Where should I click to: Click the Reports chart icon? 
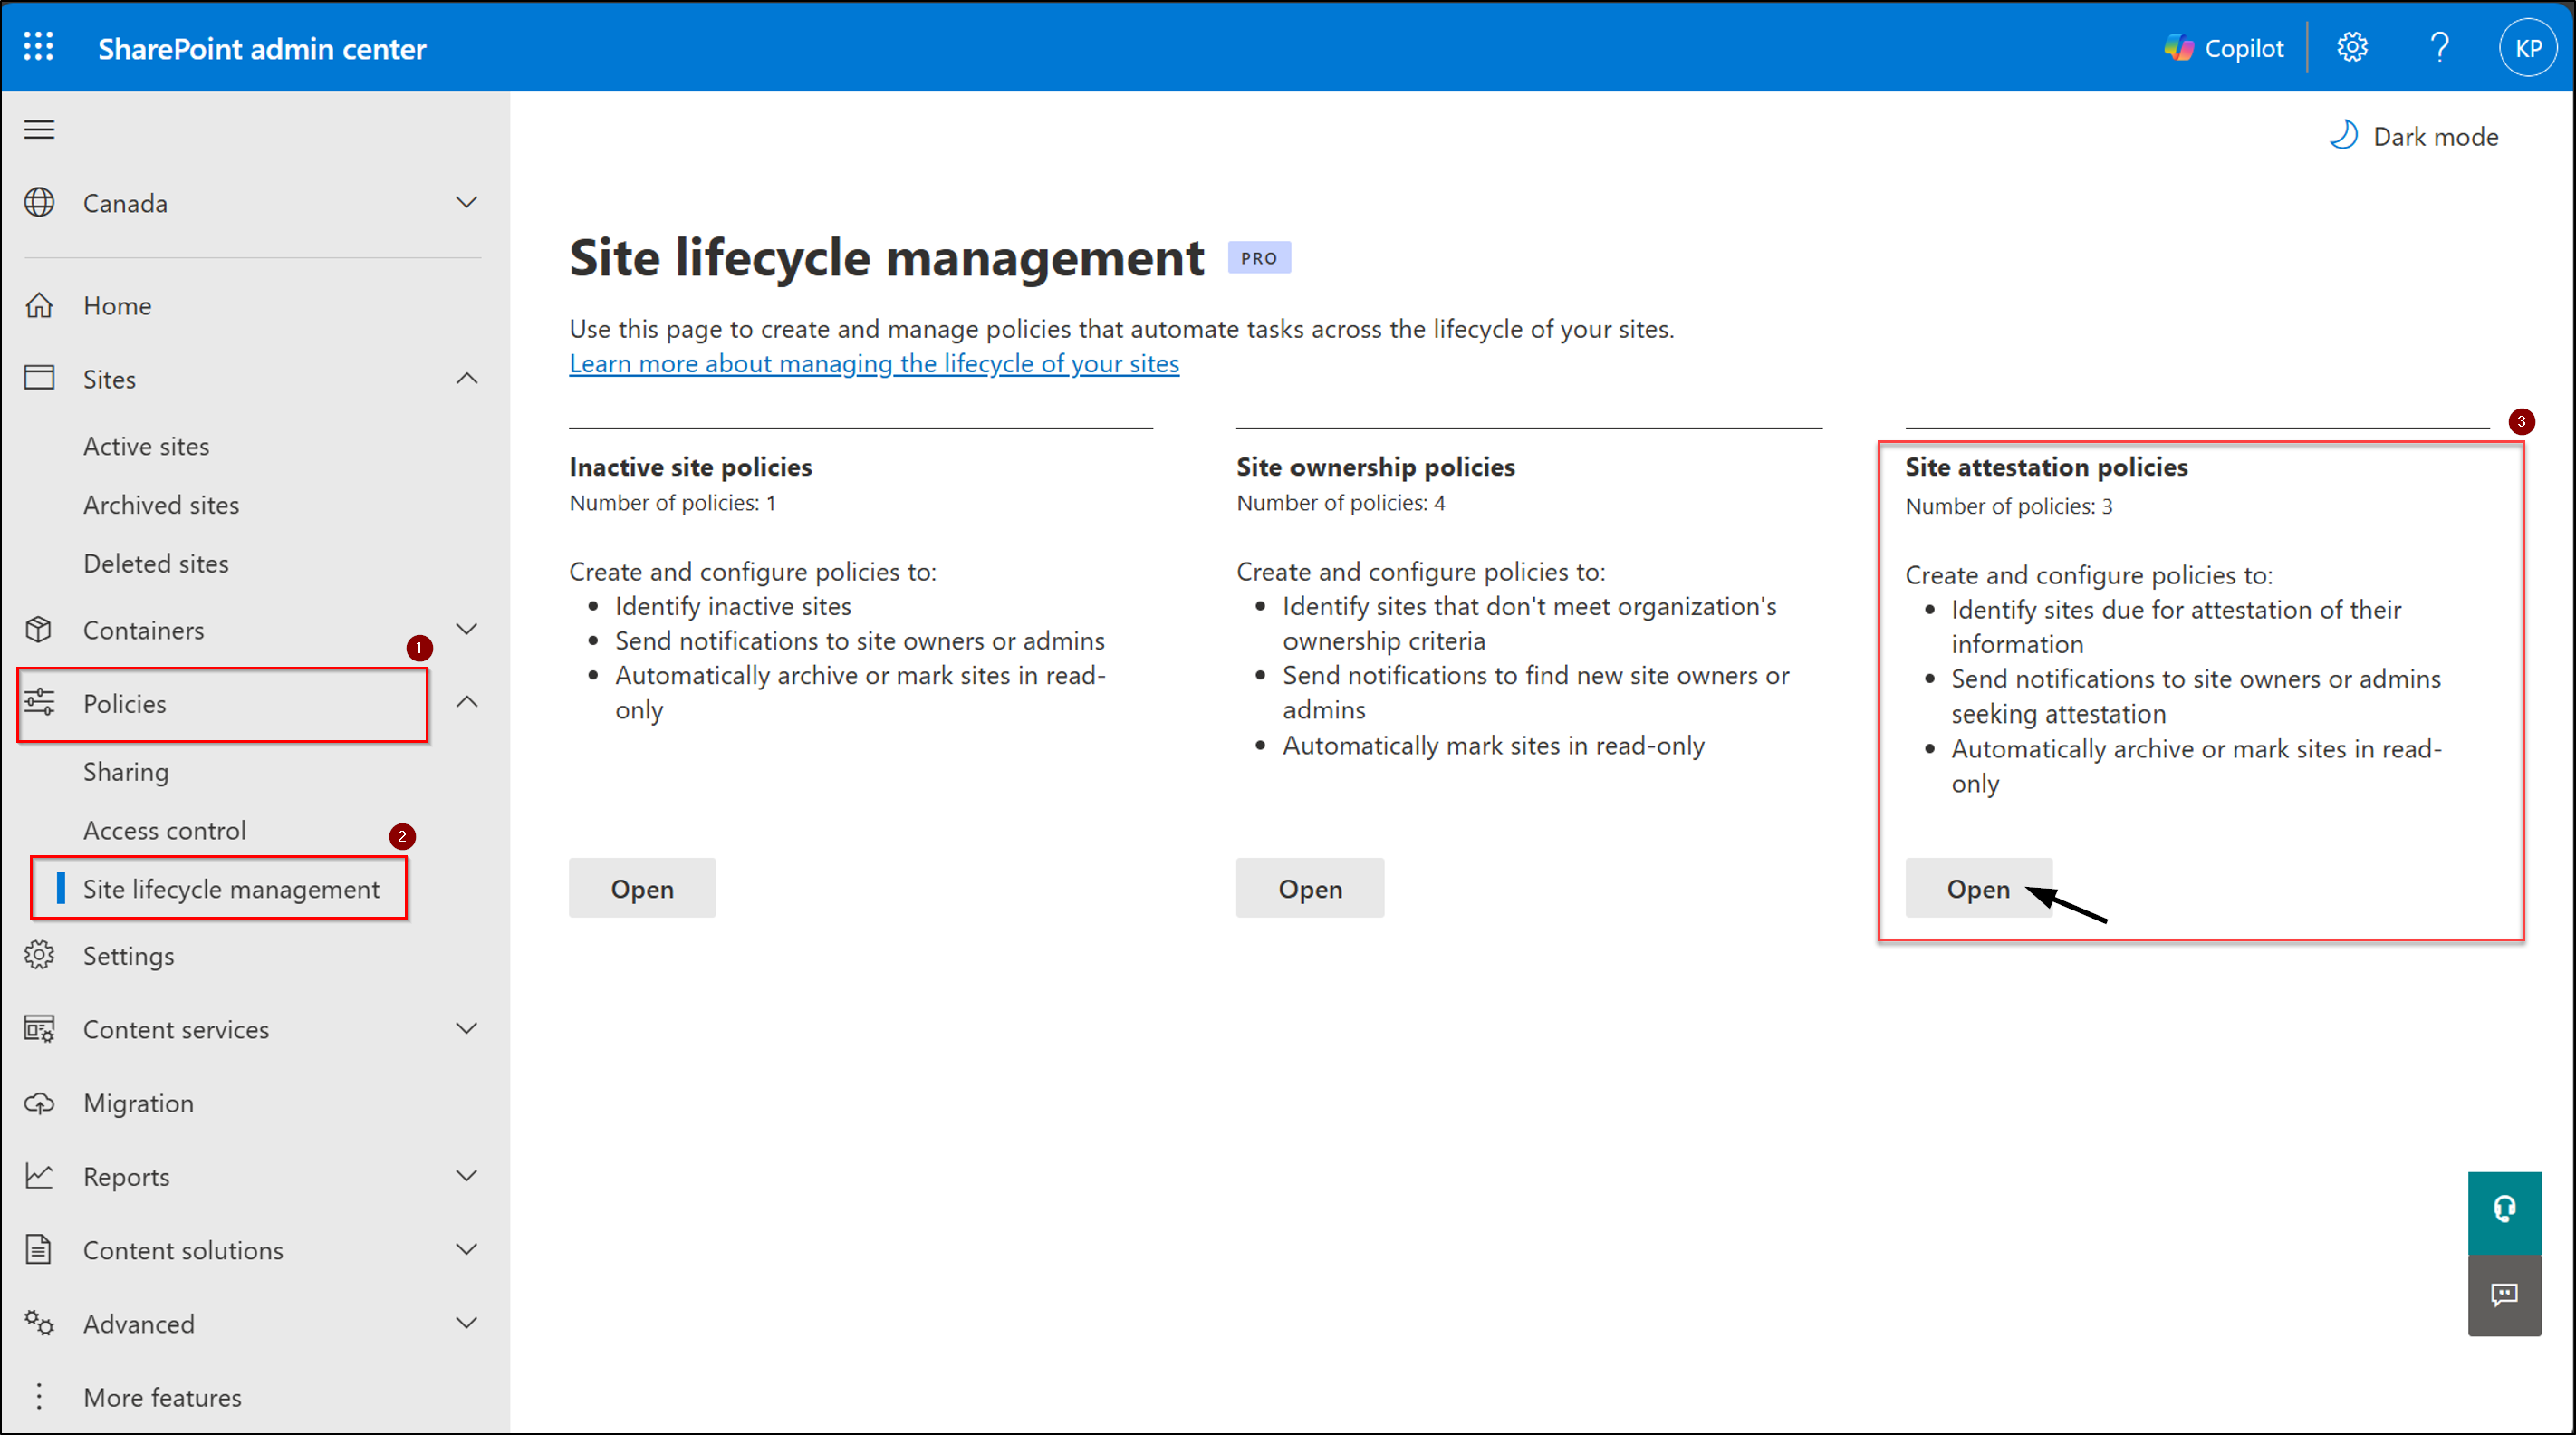39,1176
